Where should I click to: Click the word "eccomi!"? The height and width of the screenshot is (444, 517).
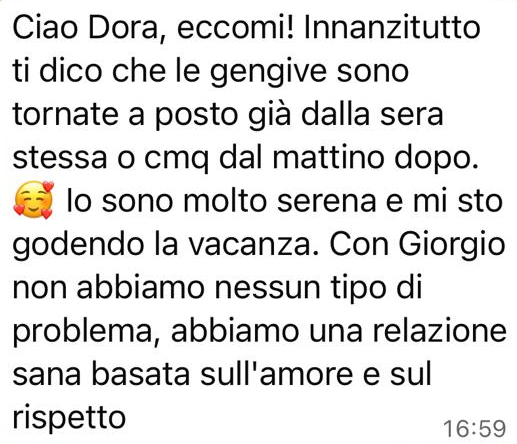(235, 28)
